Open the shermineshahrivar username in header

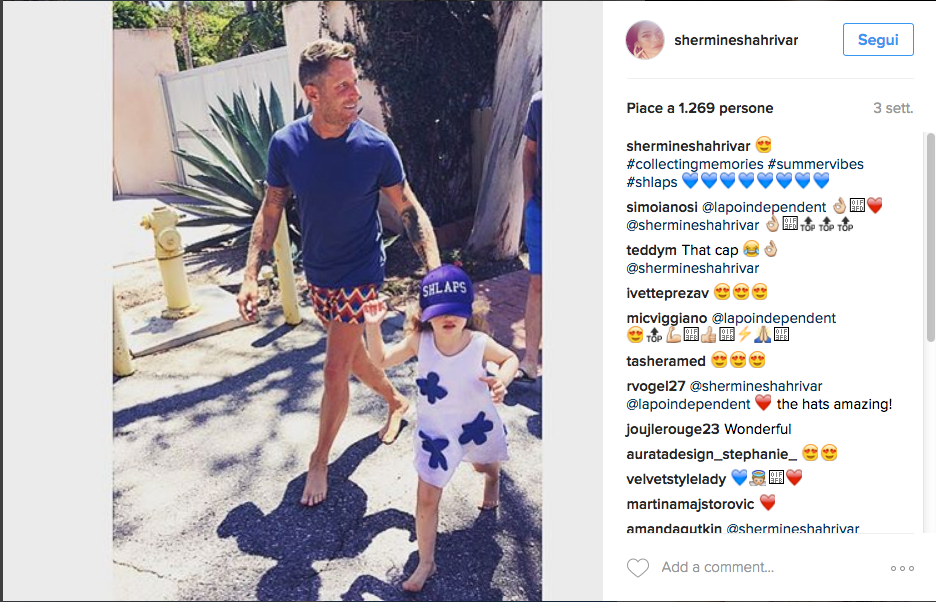(736, 40)
